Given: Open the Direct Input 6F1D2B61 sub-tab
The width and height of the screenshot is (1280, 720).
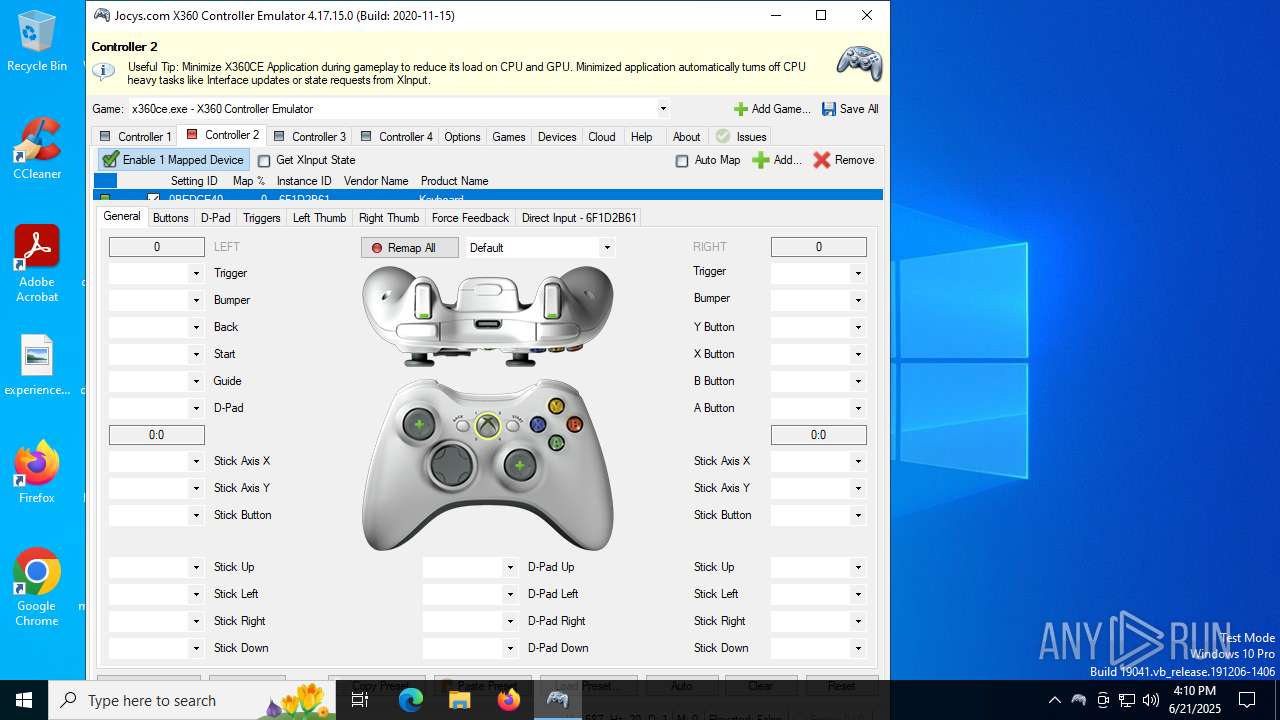Looking at the screenshot, I should (x=579, y=218).
